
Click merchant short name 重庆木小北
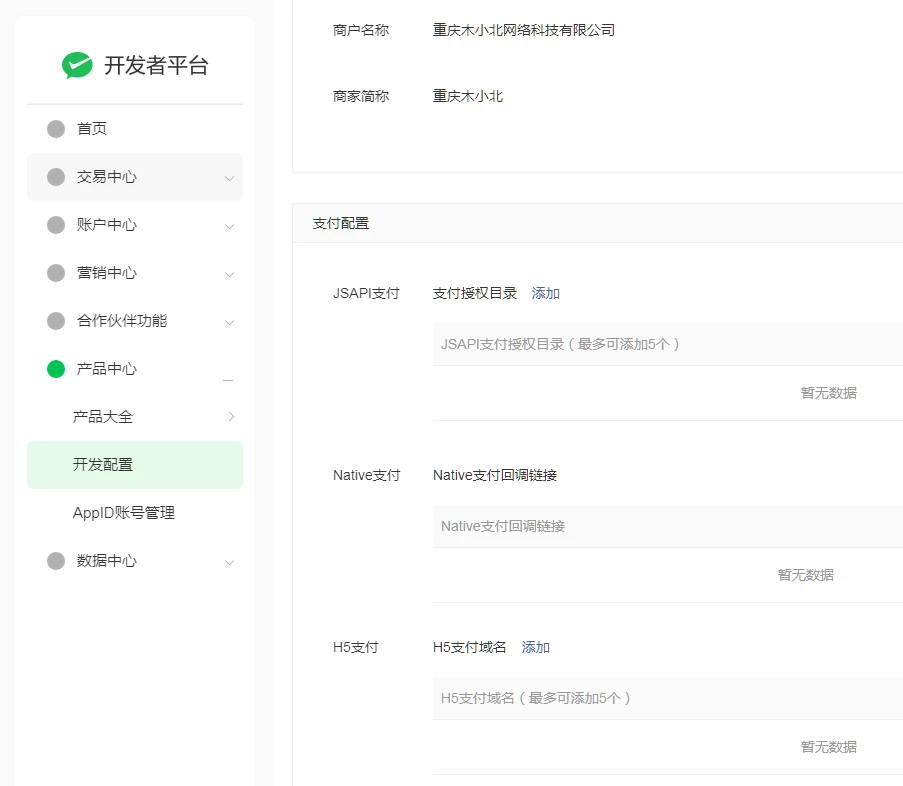point(468,96)
